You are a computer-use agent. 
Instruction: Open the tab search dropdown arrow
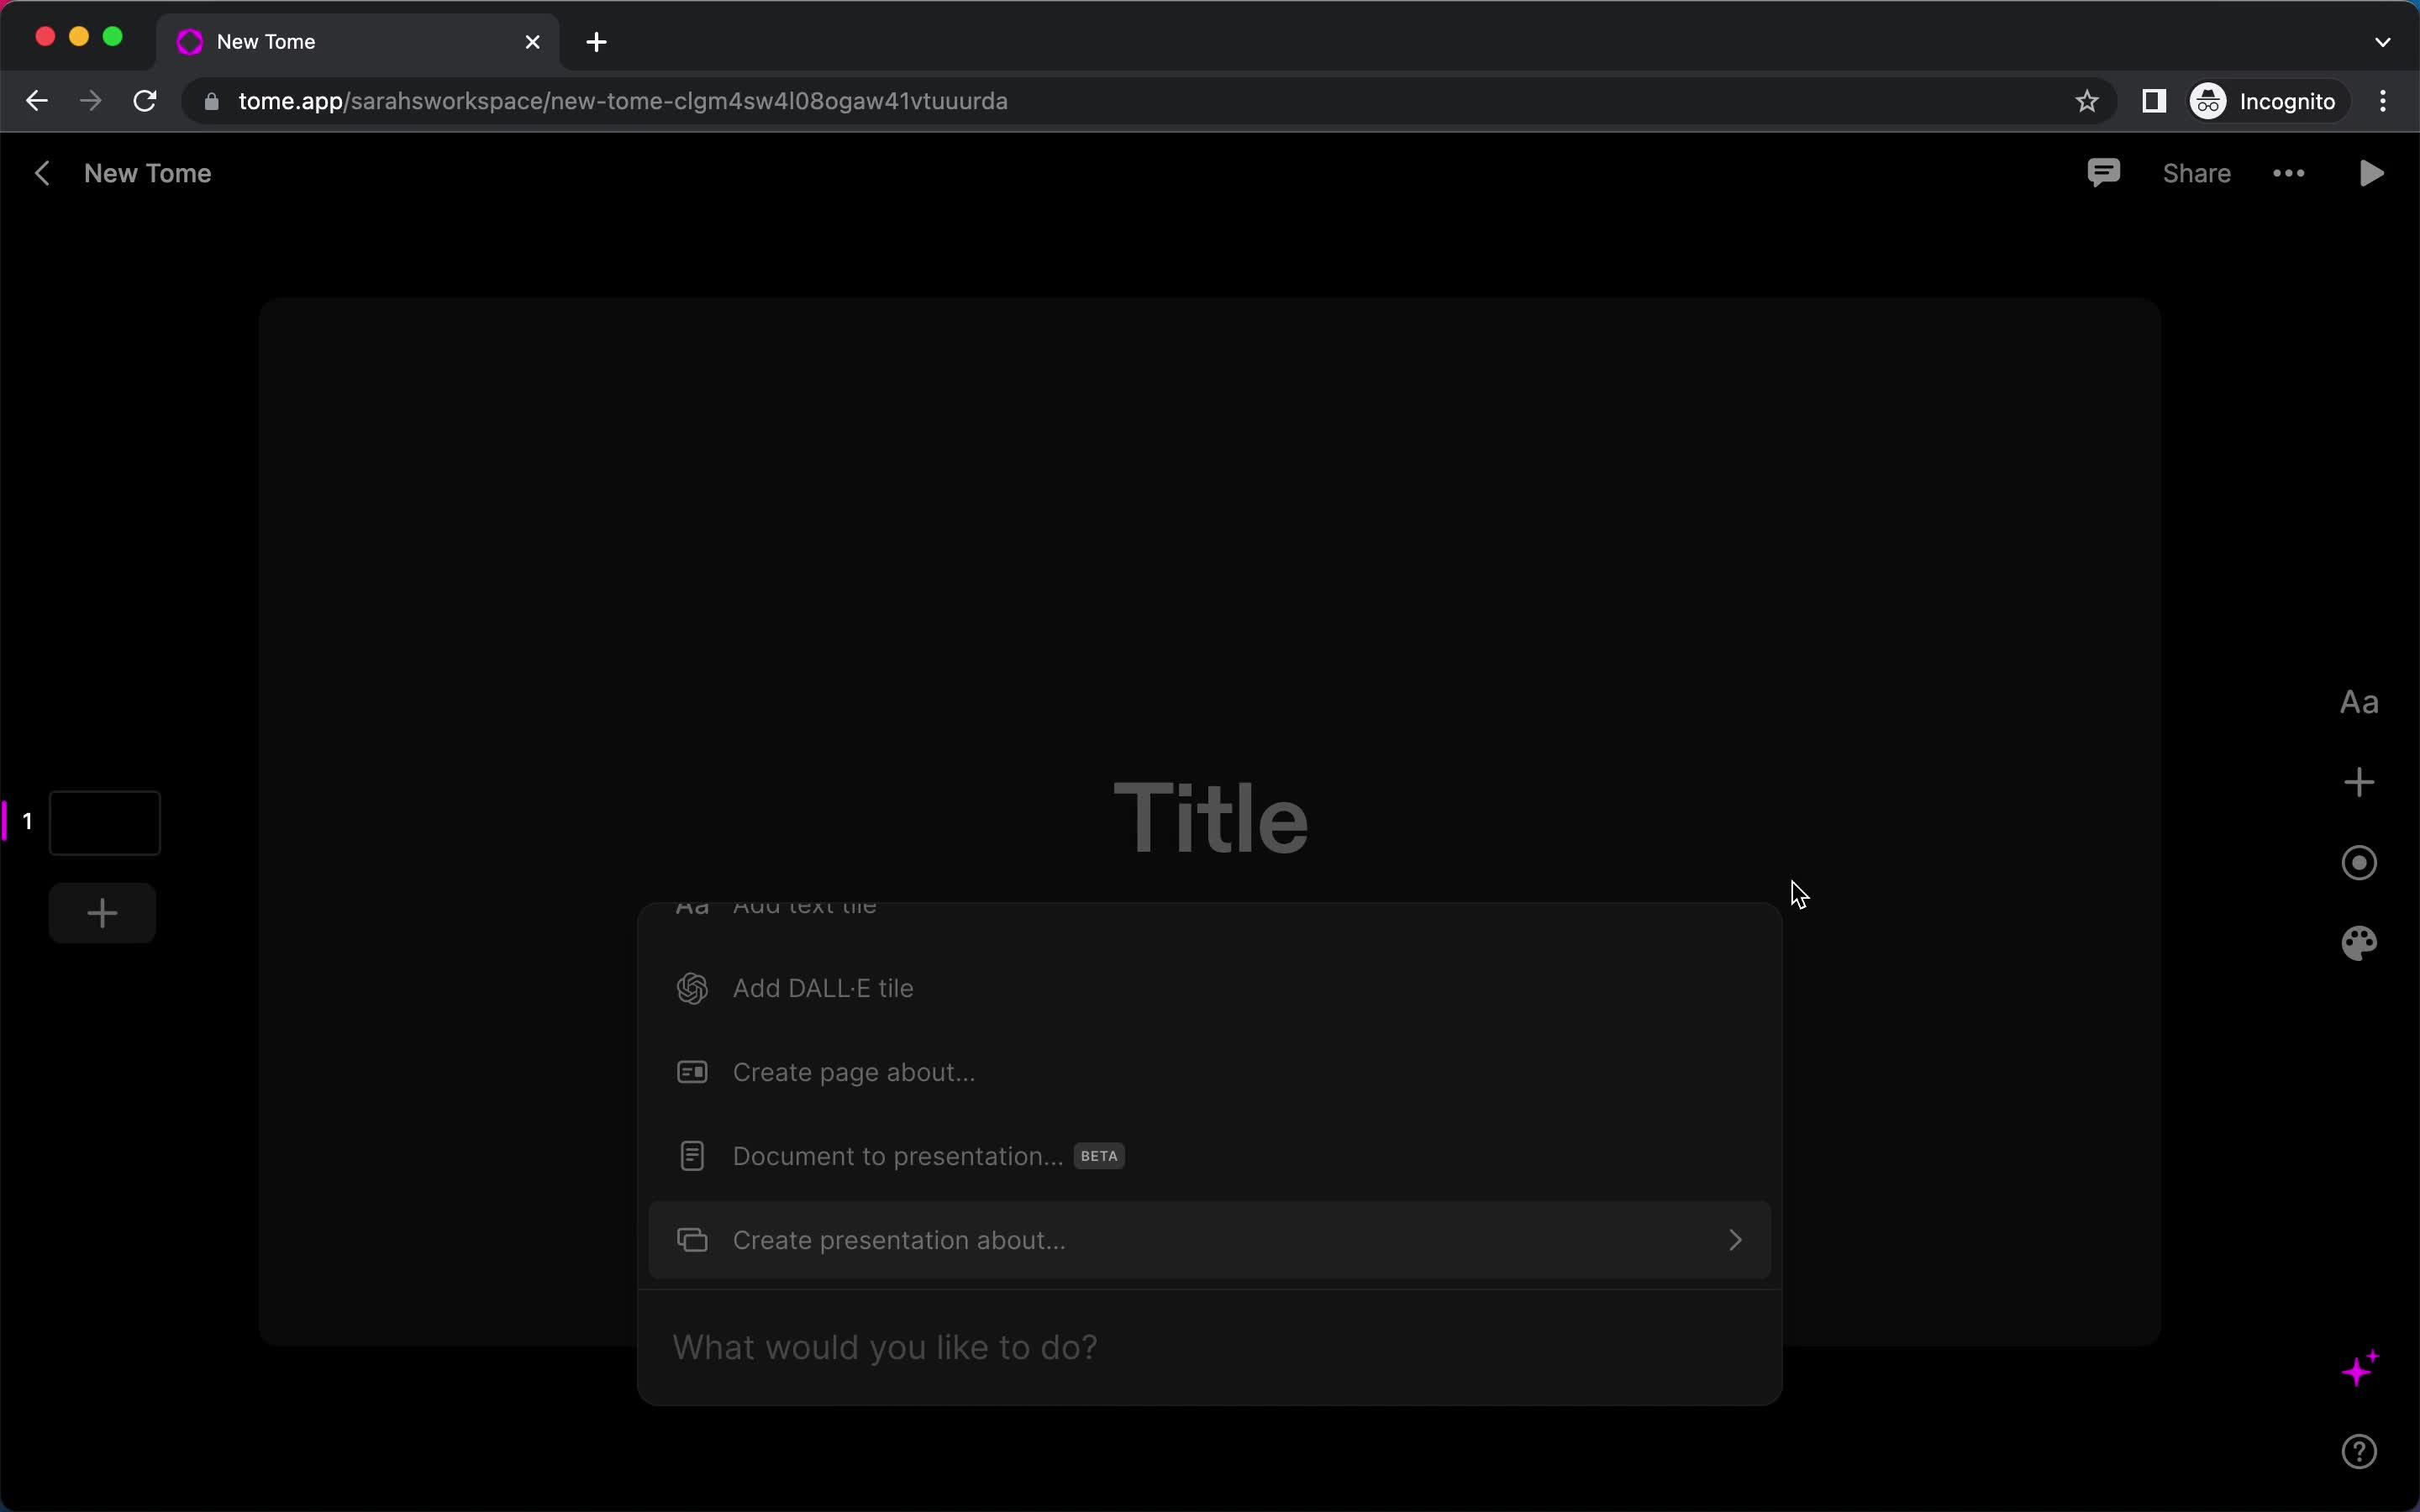coord(2382,42)
